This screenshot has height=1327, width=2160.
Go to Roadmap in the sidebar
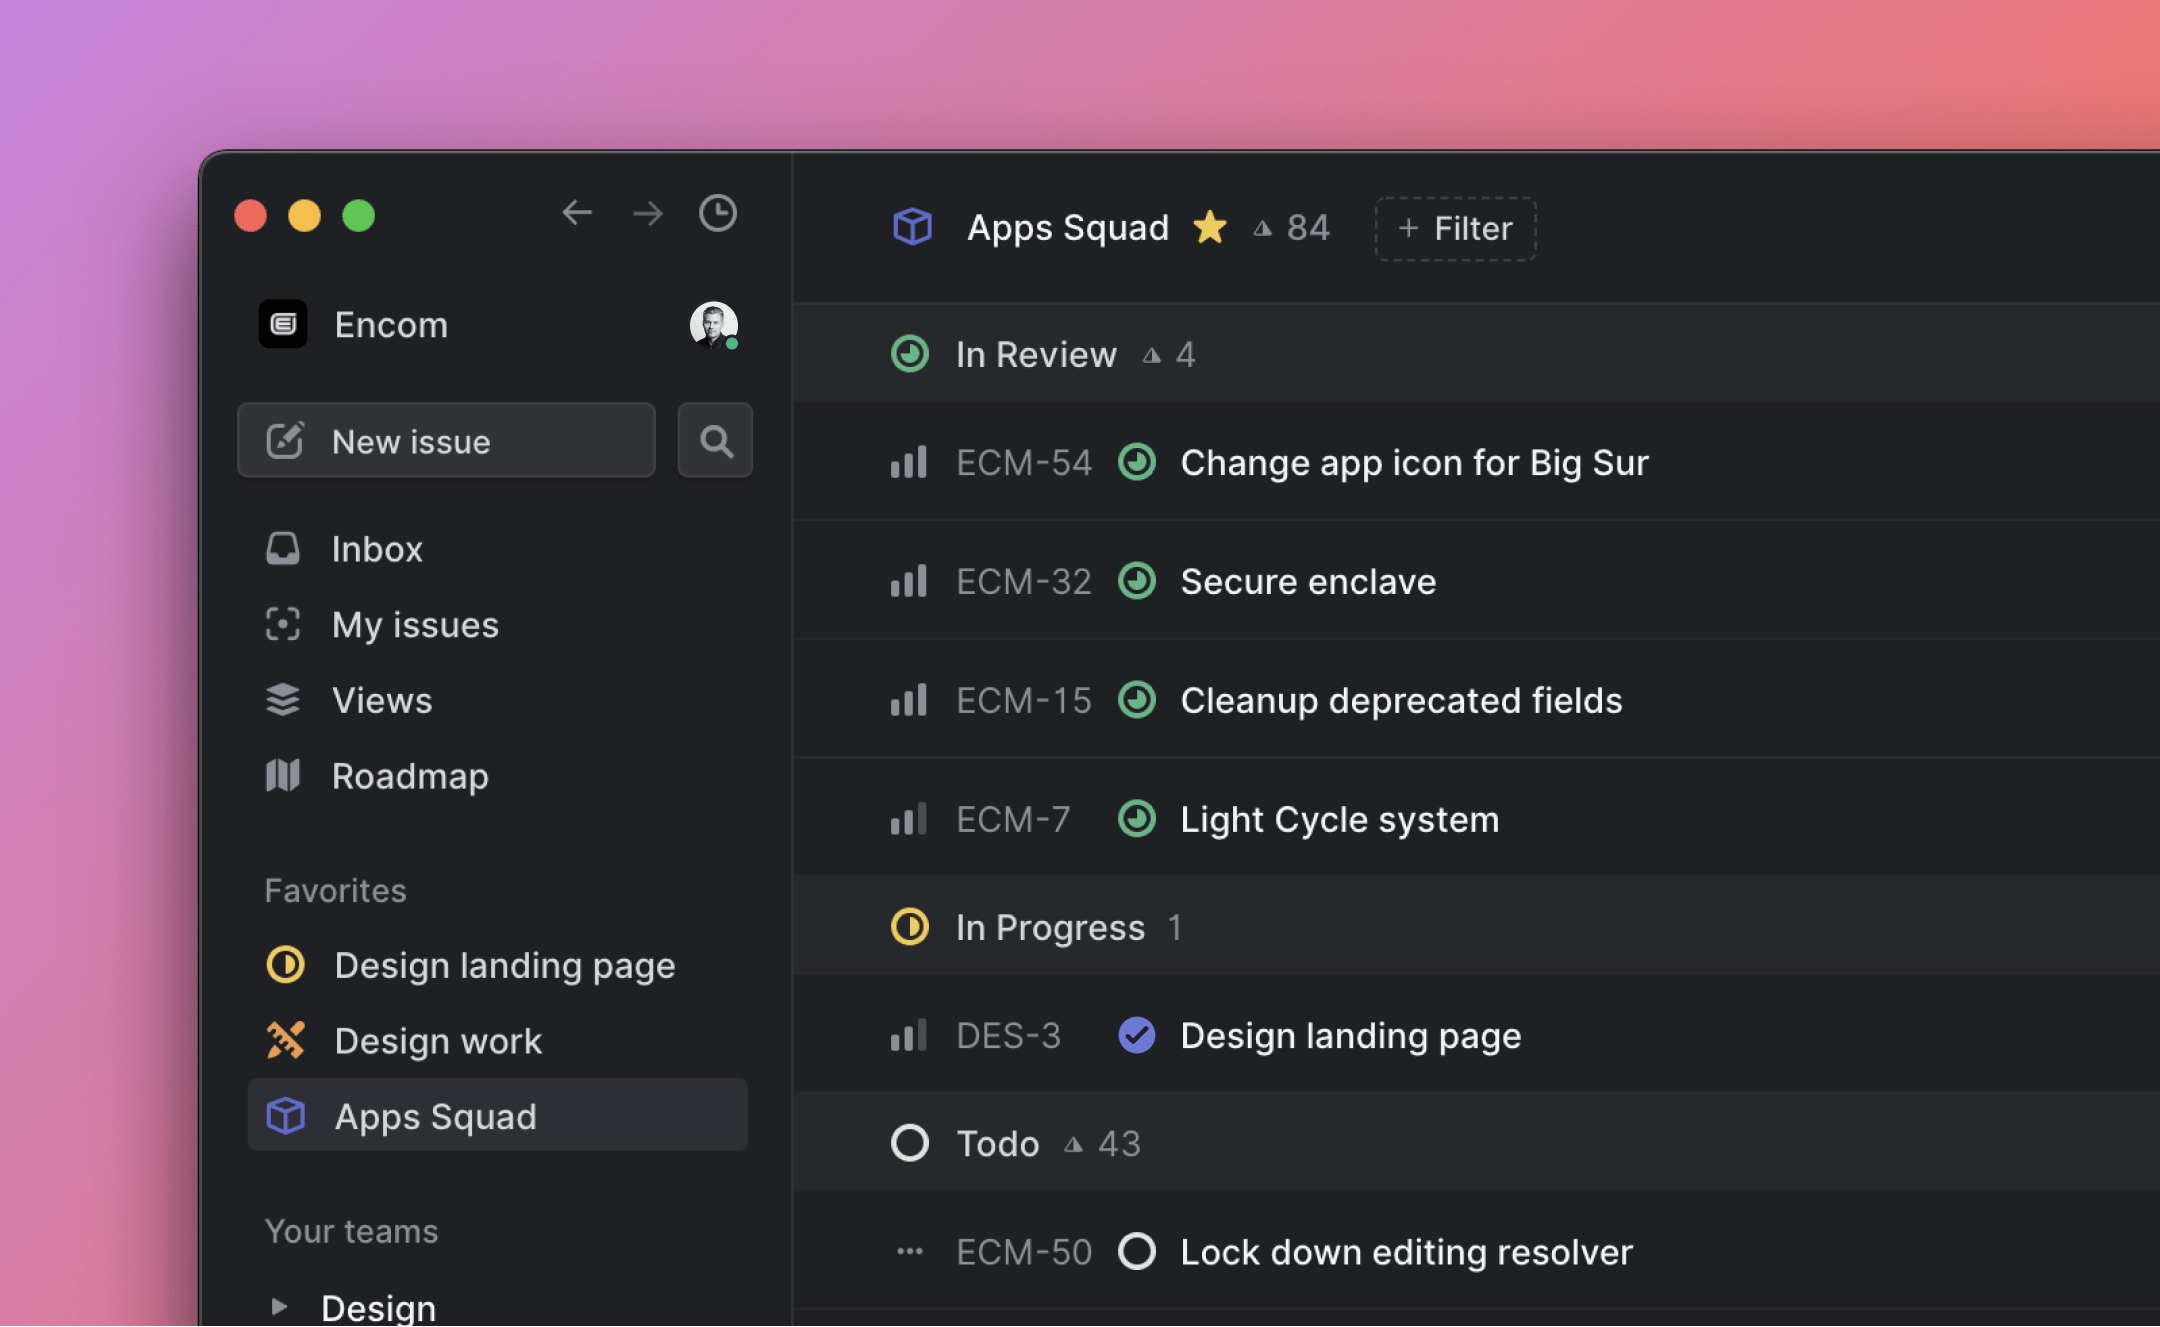[x=410, y=776]
